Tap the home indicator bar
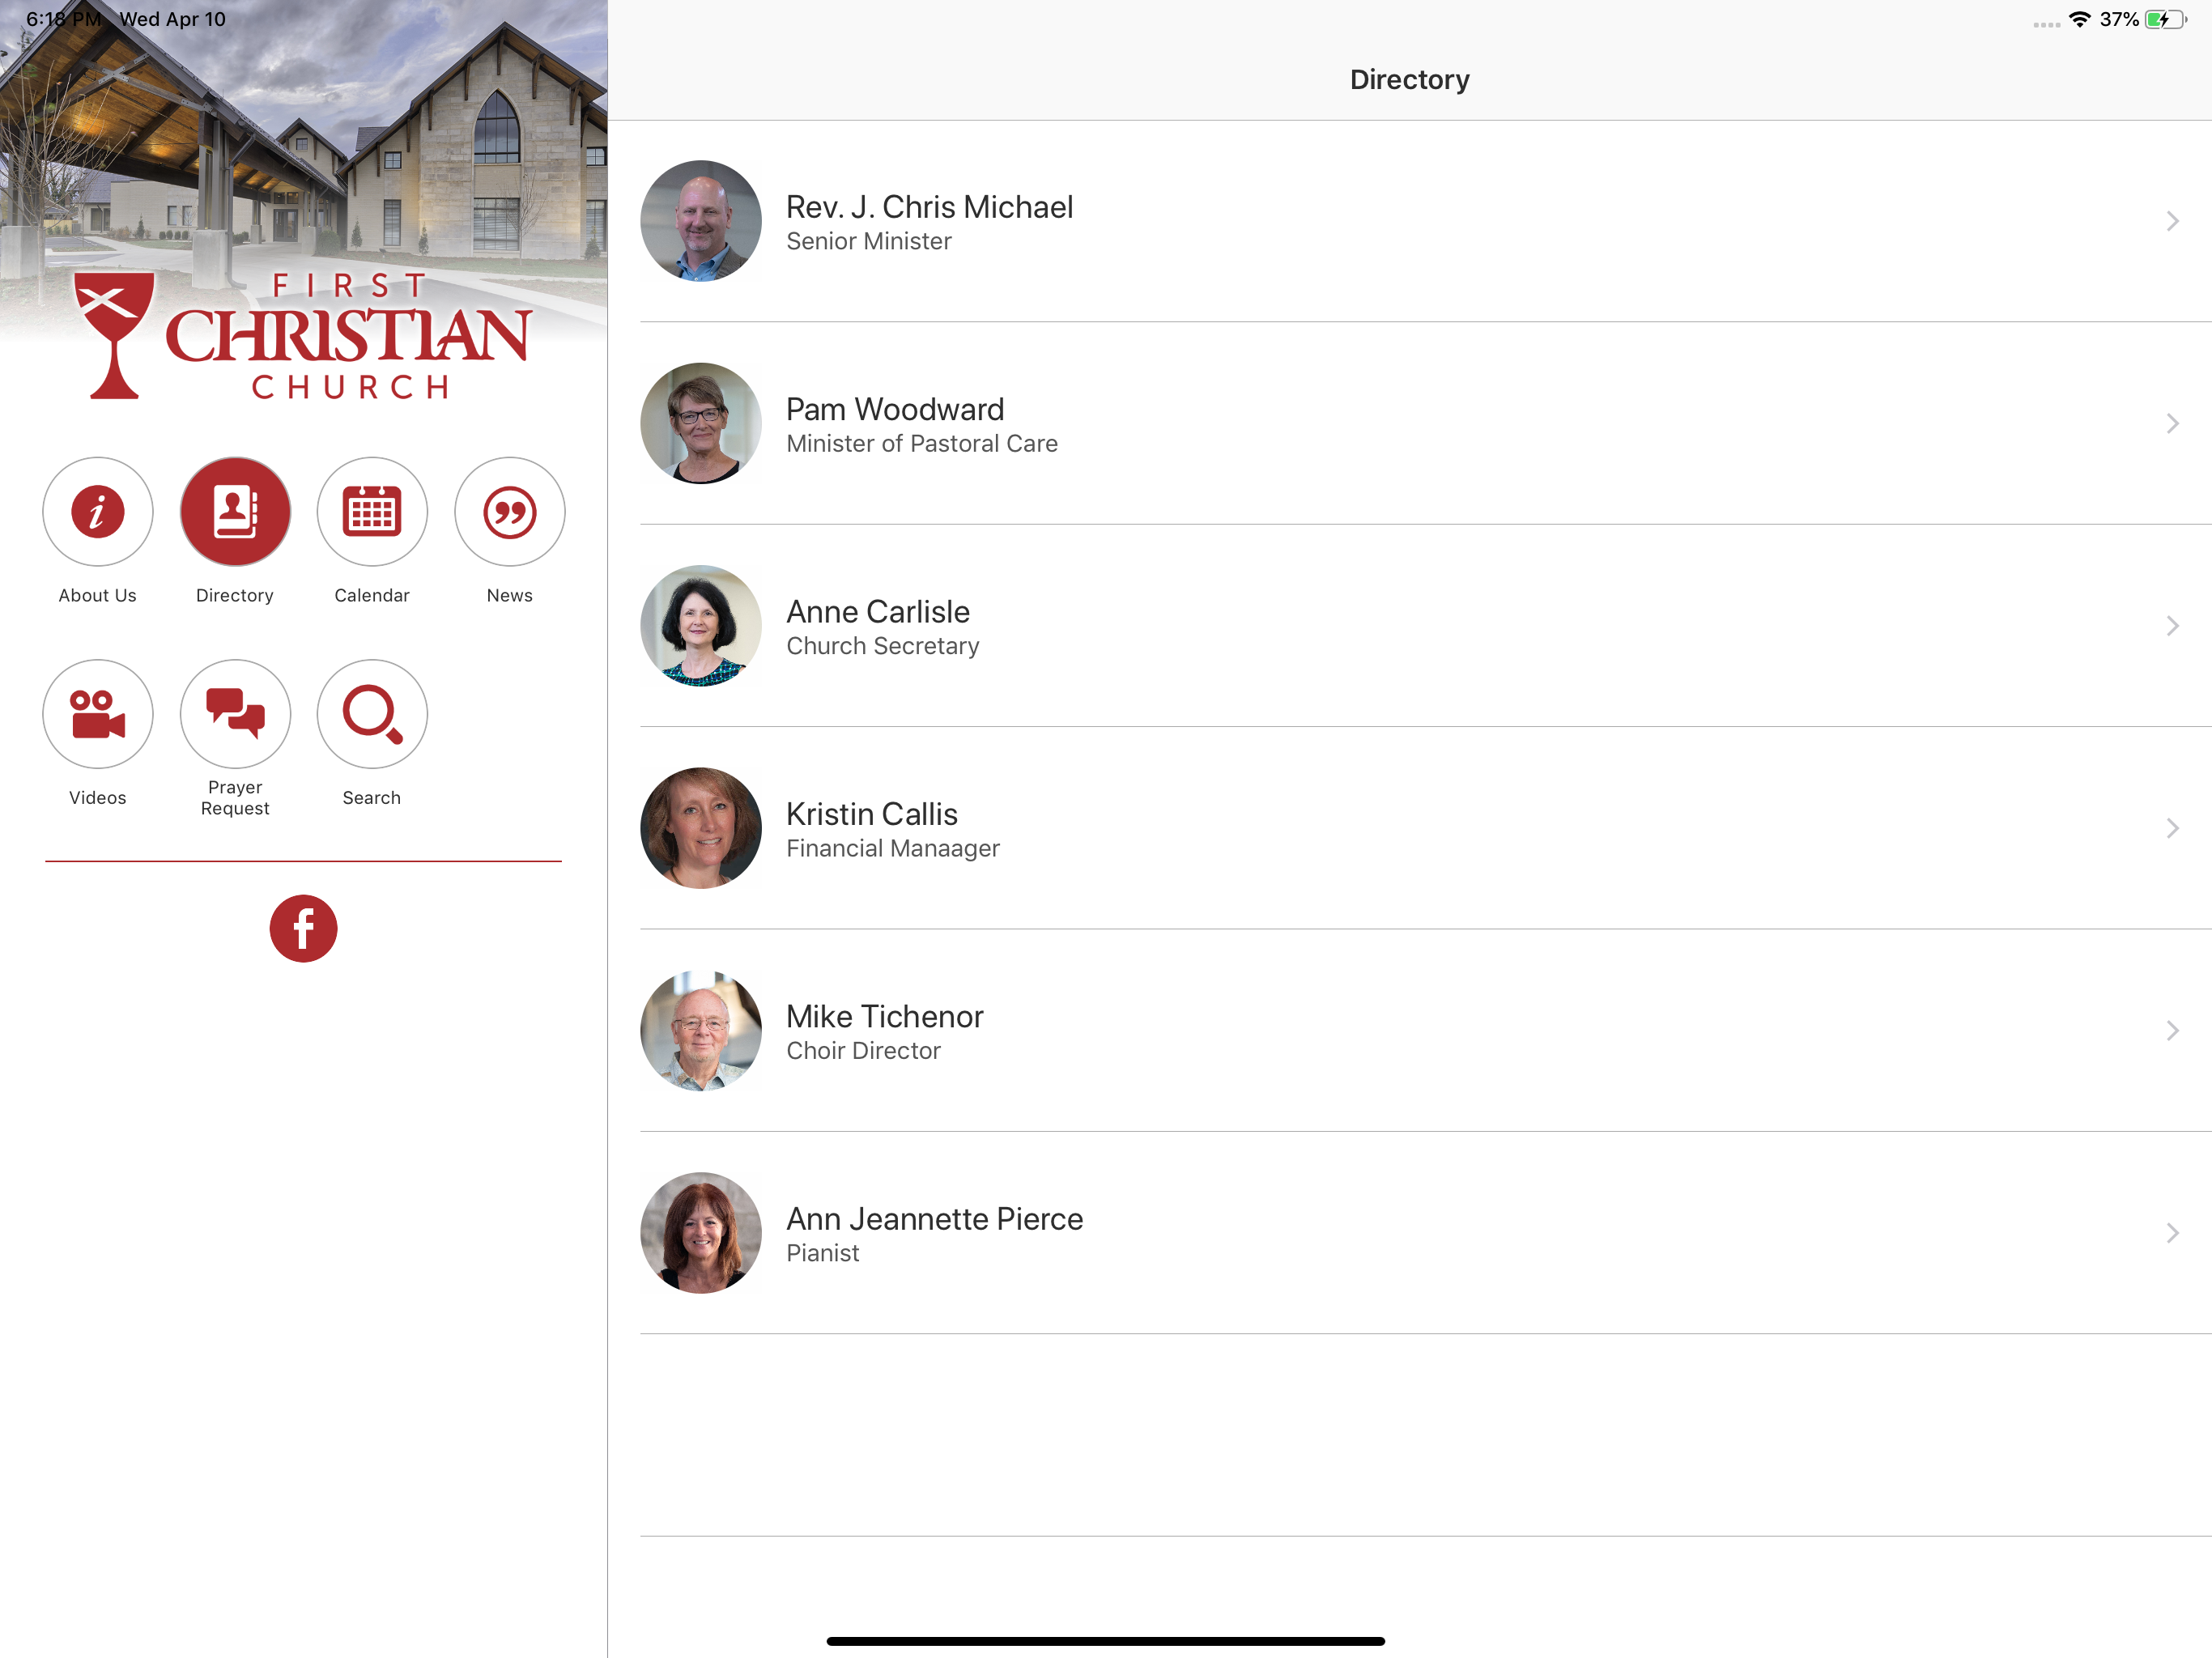The image size is (2212, 1658). (x=1106, y=1641)
